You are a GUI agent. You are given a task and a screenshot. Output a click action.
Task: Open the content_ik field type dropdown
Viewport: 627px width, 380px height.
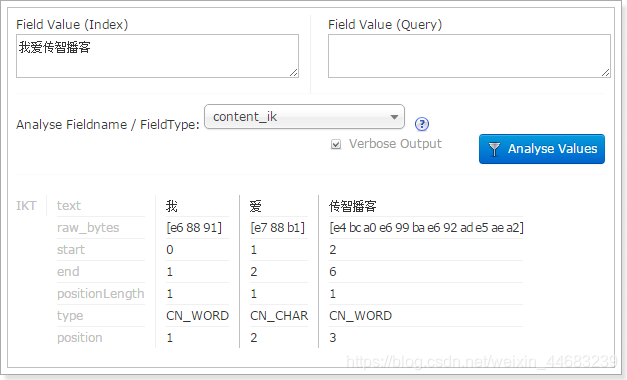[304, 117]
